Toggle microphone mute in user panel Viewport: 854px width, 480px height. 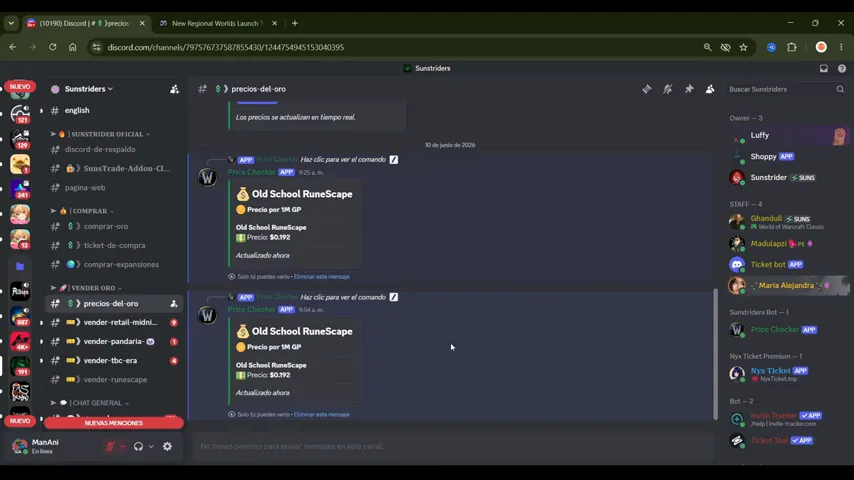pos(110,446)
